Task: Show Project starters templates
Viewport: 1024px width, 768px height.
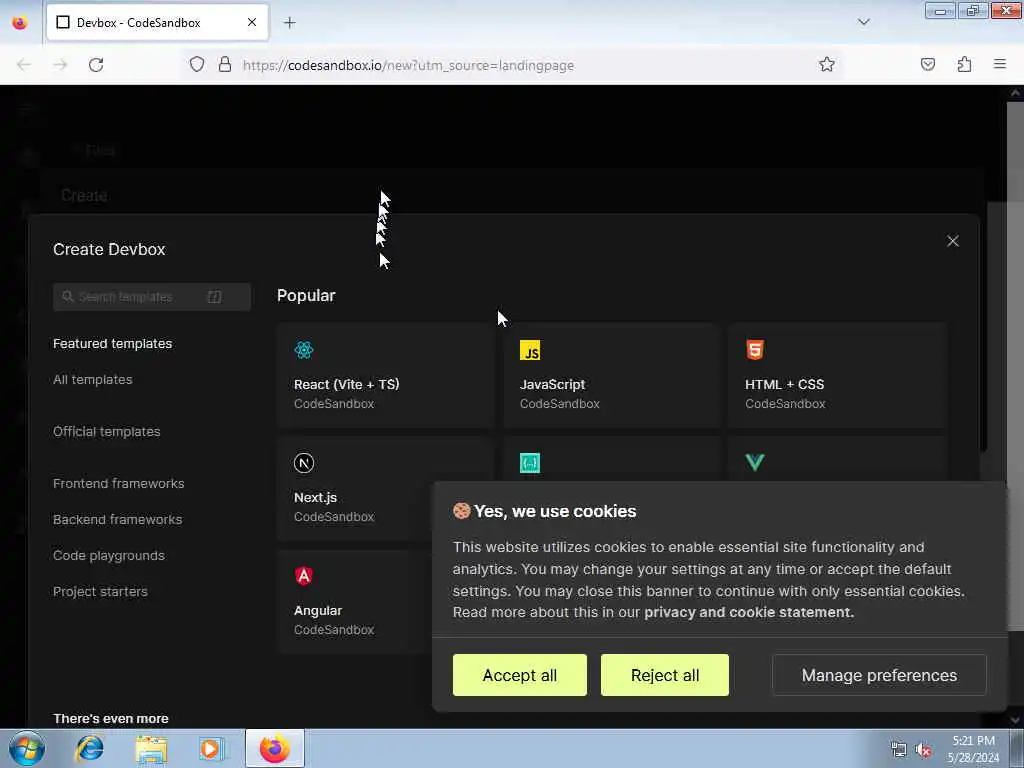Action: (x=101, y=591)
